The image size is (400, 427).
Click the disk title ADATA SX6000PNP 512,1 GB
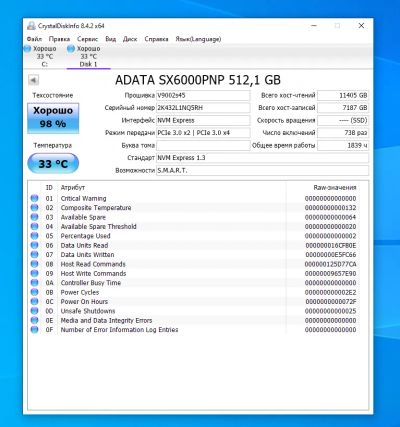coord(198,80)
